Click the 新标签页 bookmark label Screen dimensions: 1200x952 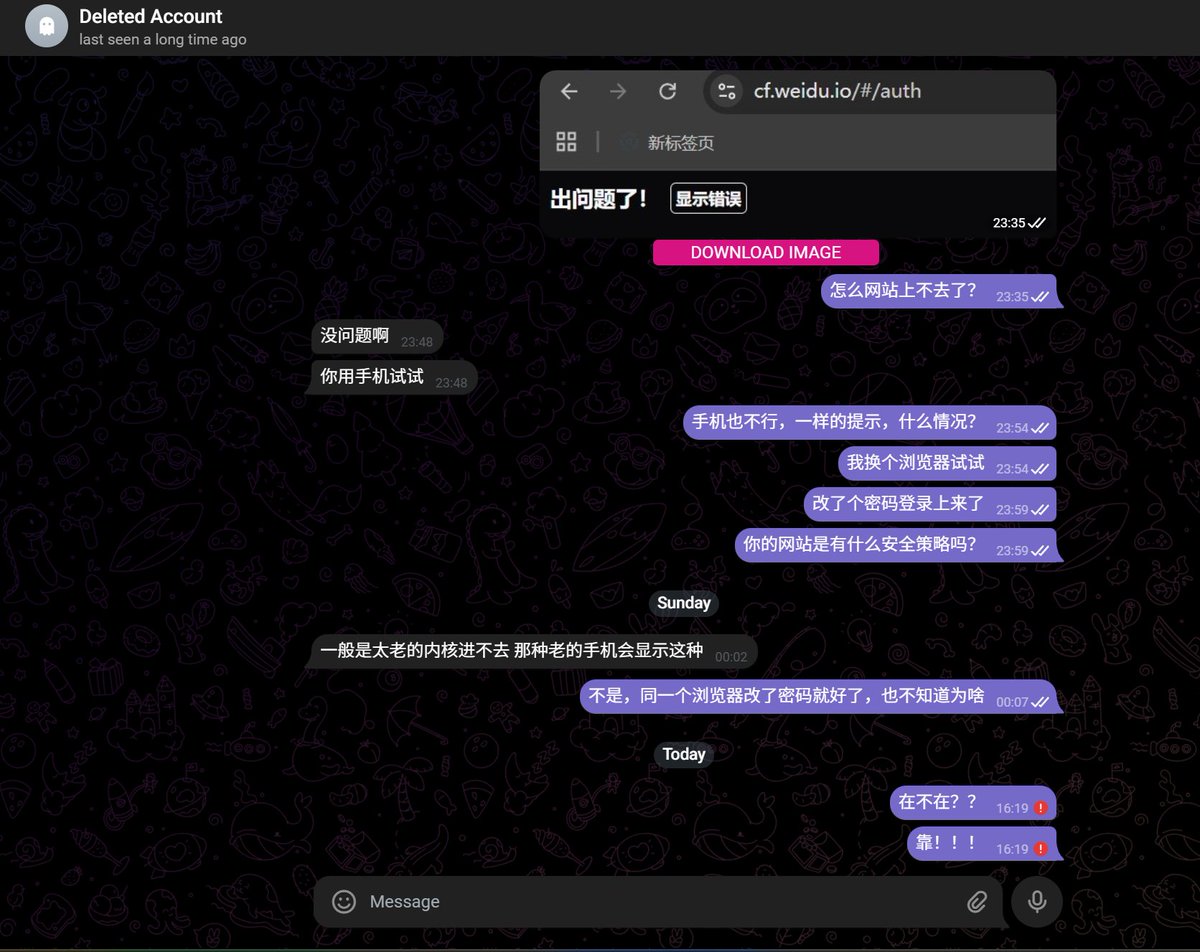pos(680,143)
